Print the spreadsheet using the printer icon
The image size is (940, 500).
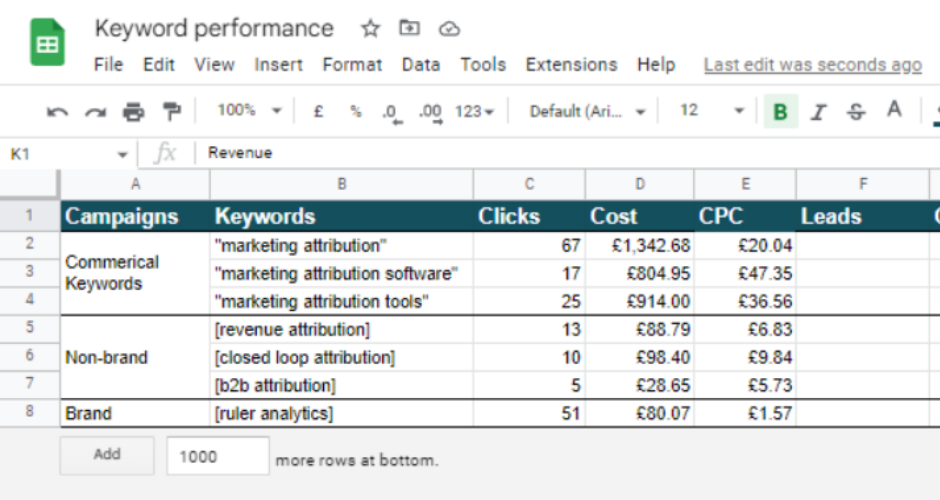[x=133, y=112]
